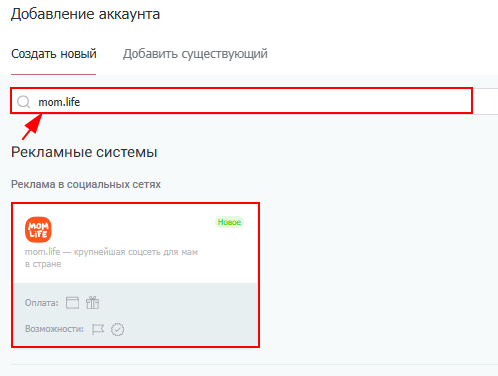The height and width of the screenshot is (376, 498).
Task: Click the checkmark circle capability icon
Action: (117, 329)
